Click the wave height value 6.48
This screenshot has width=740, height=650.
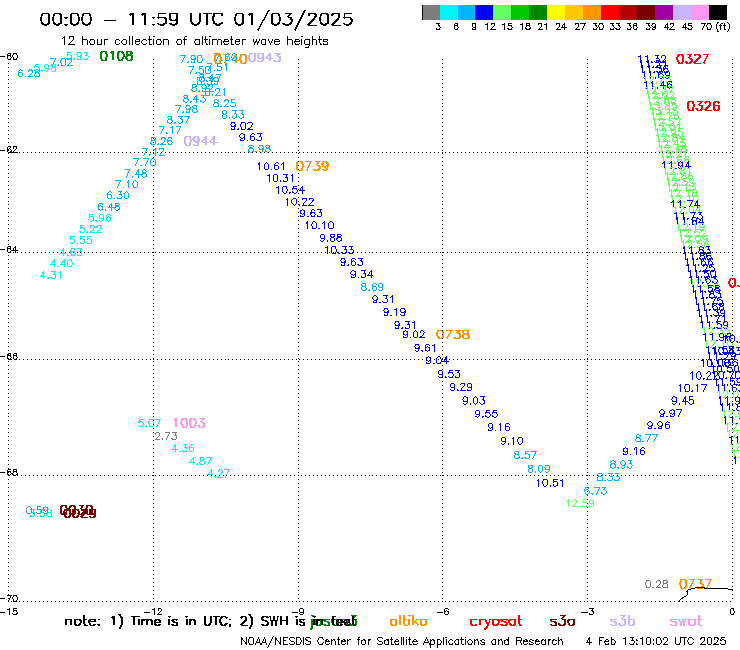tap(109, 207)
